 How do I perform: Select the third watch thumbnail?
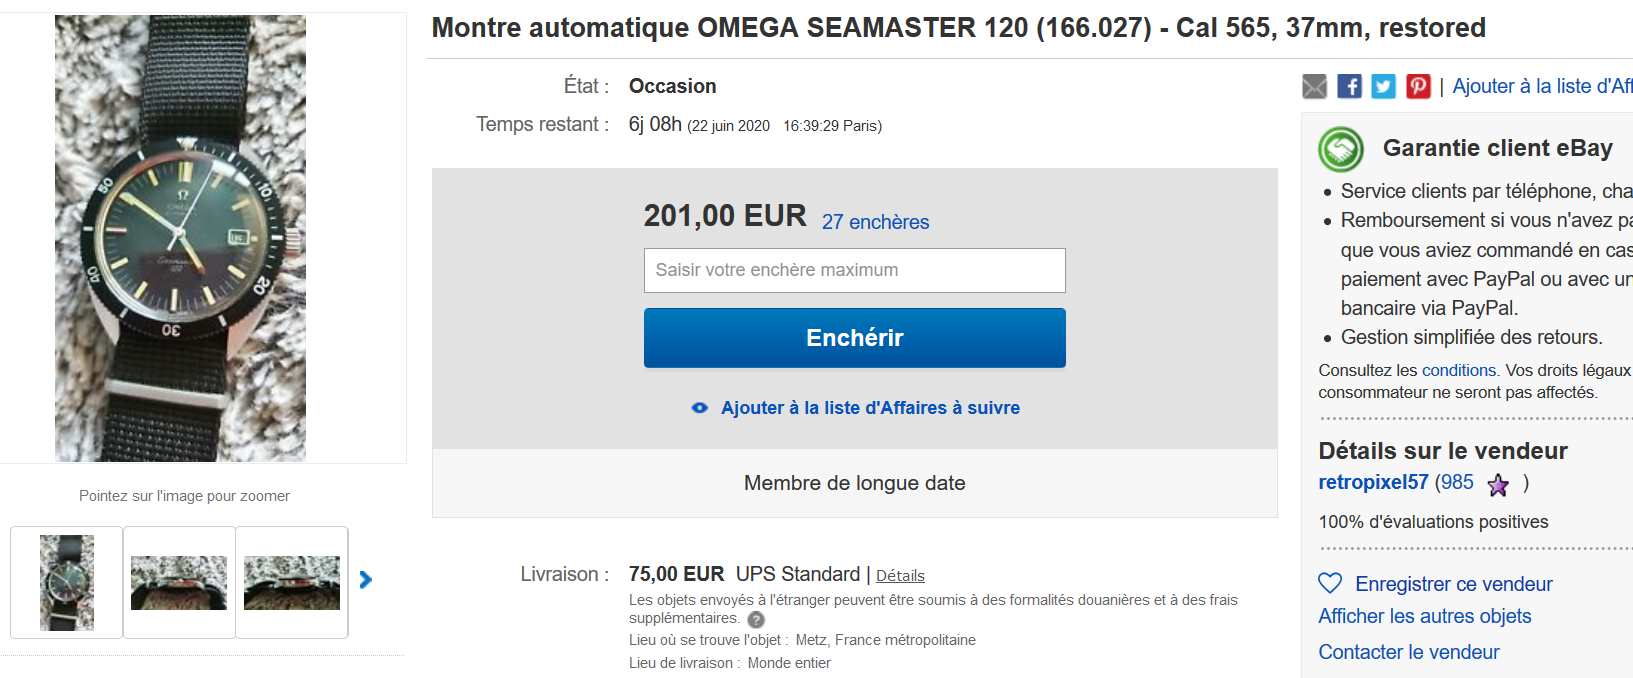point(292,582)
